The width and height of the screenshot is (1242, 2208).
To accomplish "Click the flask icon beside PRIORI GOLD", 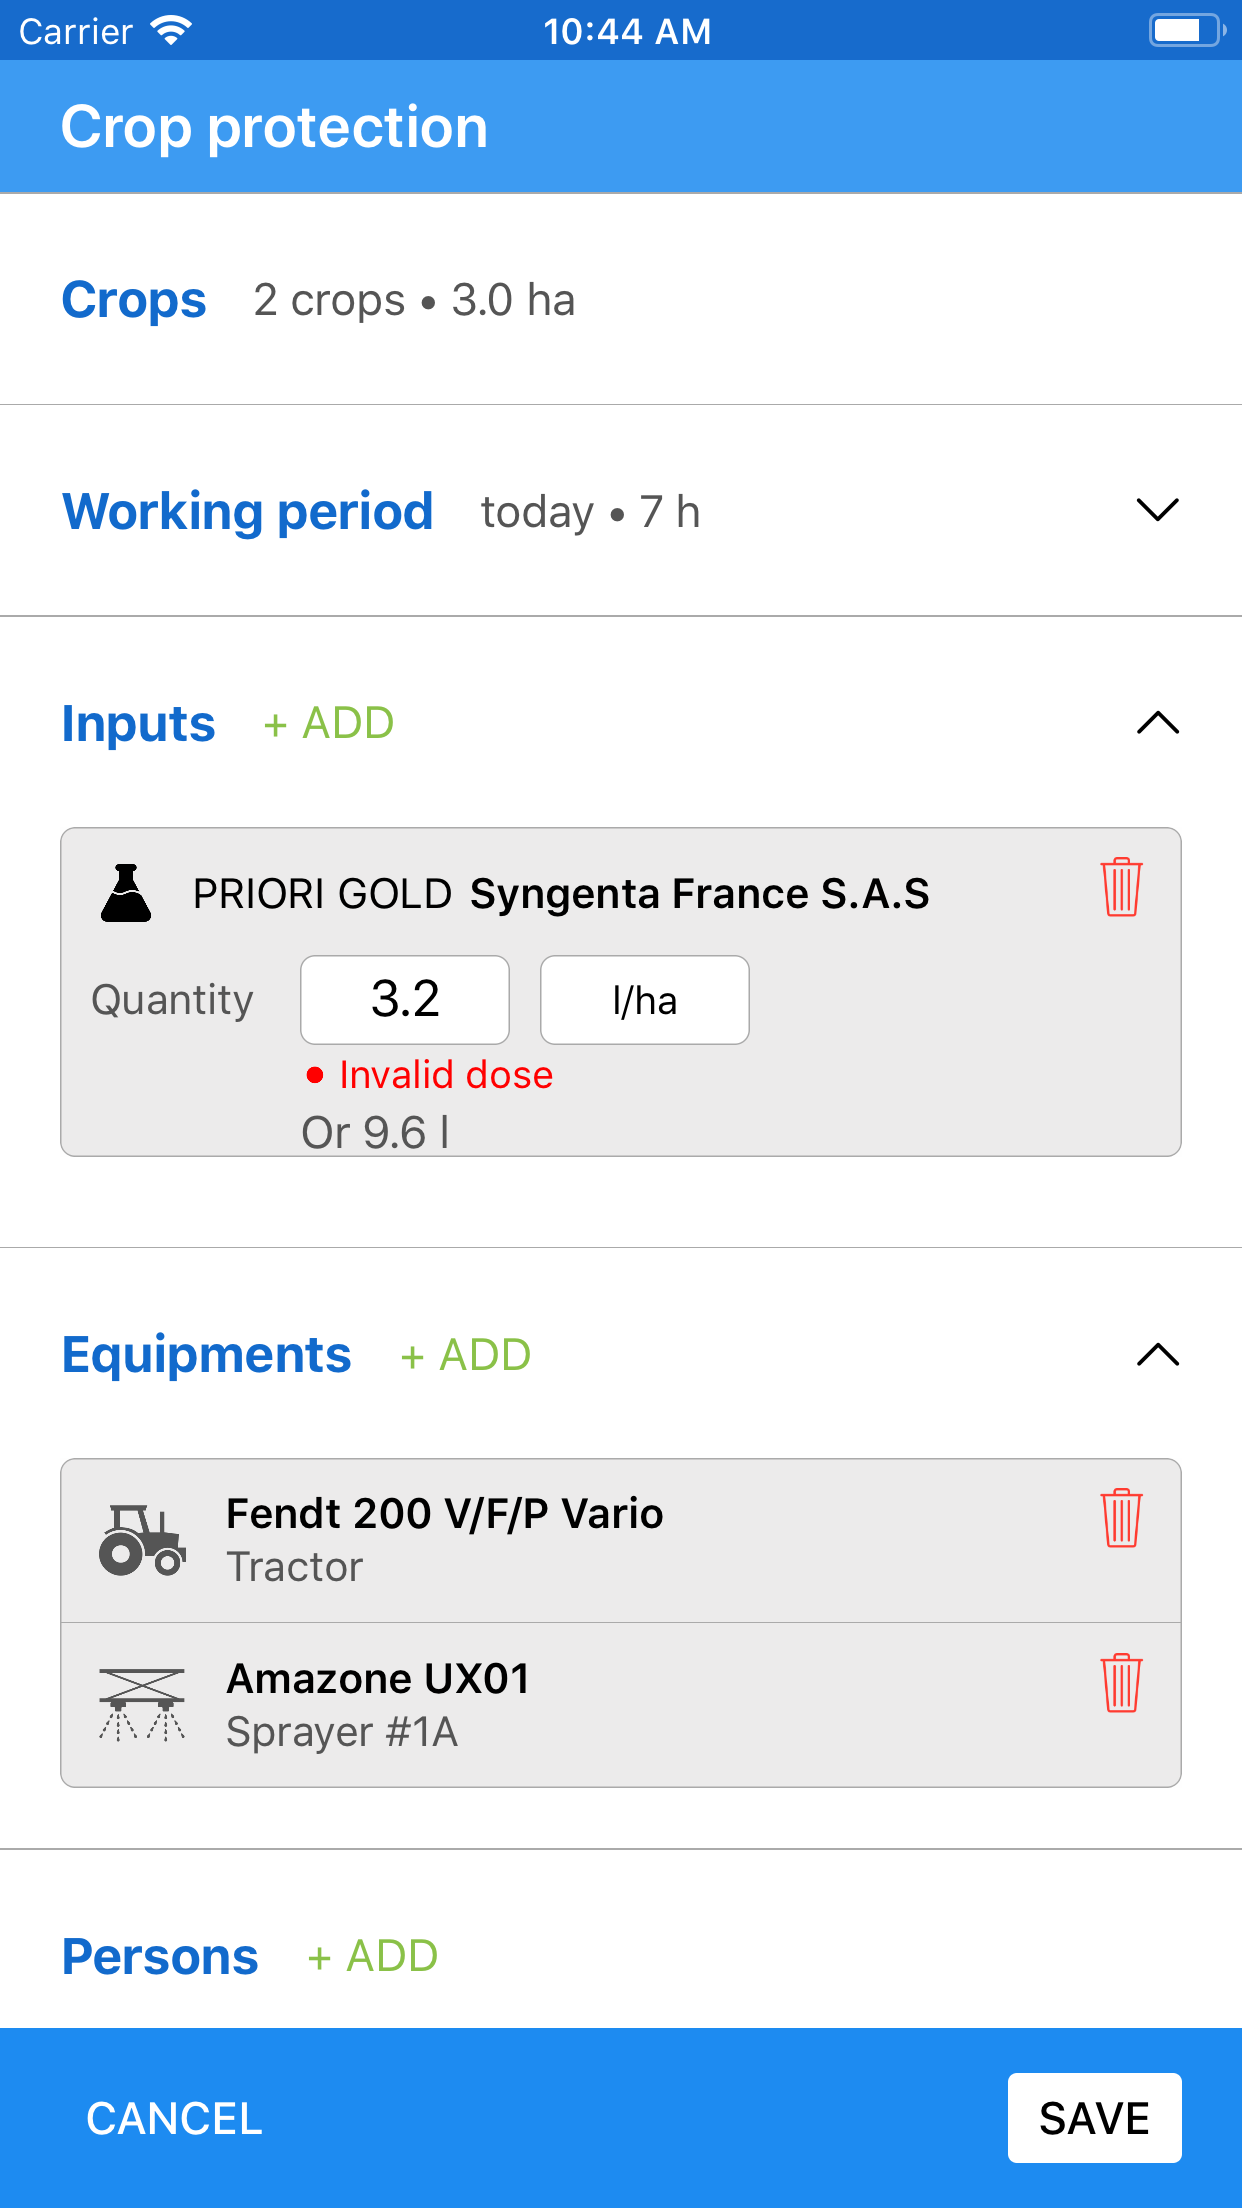I will (126, 893).
